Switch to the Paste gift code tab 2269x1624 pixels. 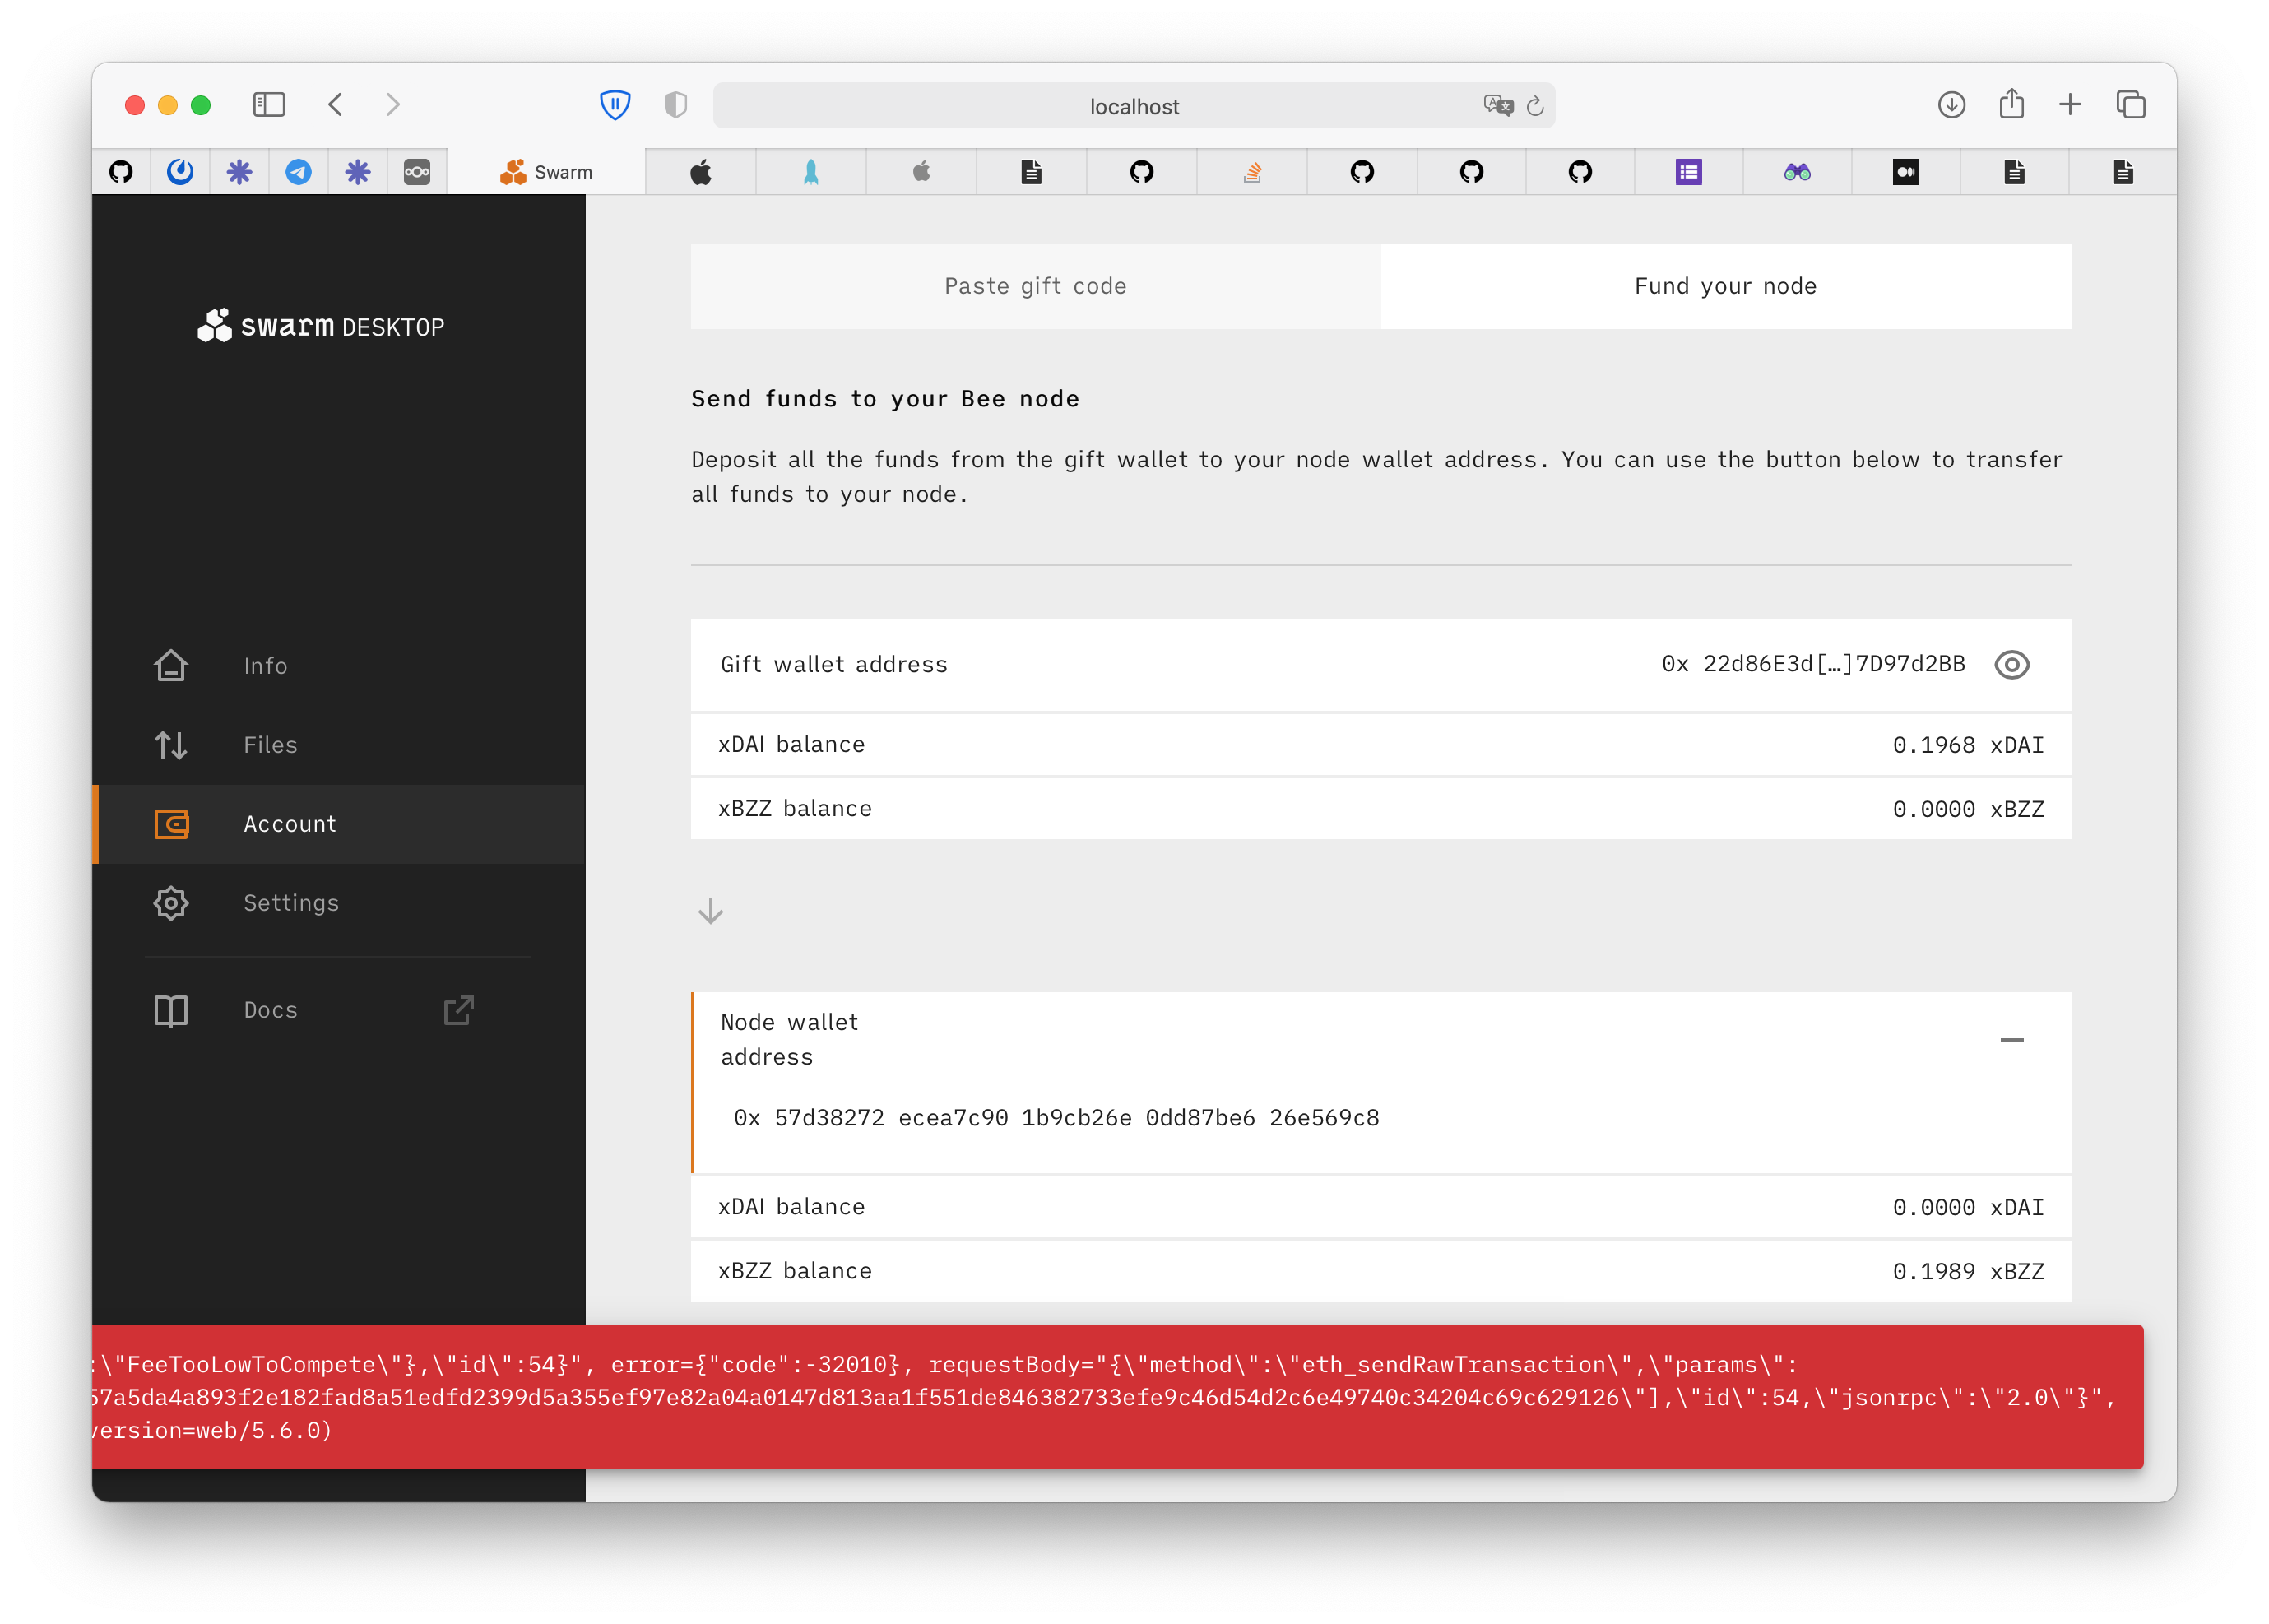[1034, 286]
